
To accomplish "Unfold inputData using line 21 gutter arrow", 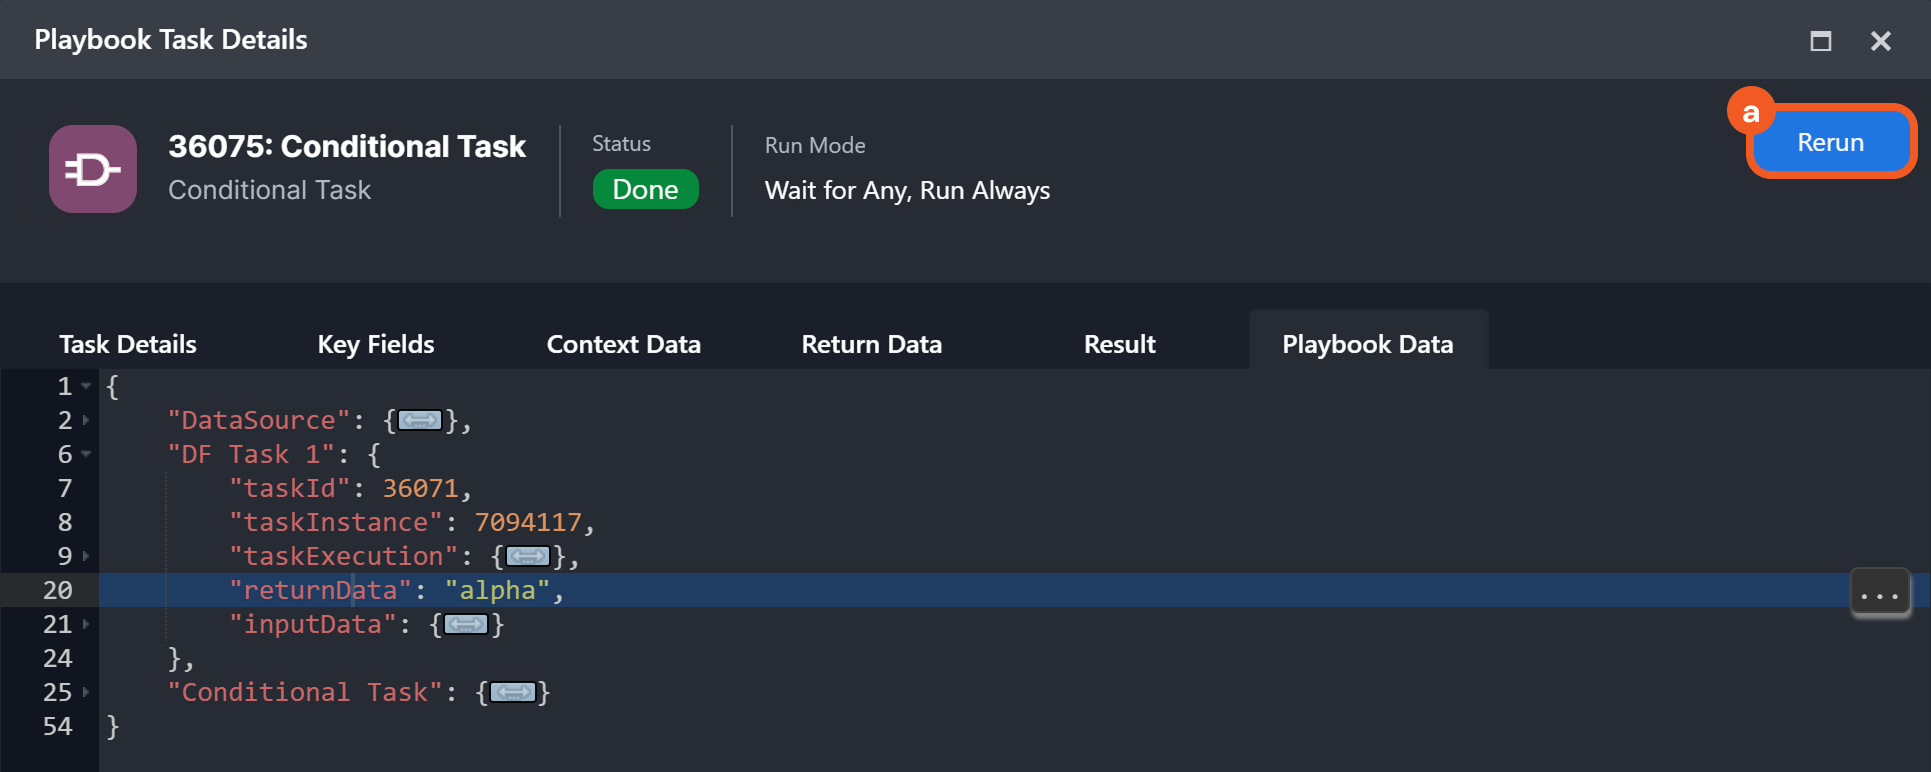I will (87, 624).
